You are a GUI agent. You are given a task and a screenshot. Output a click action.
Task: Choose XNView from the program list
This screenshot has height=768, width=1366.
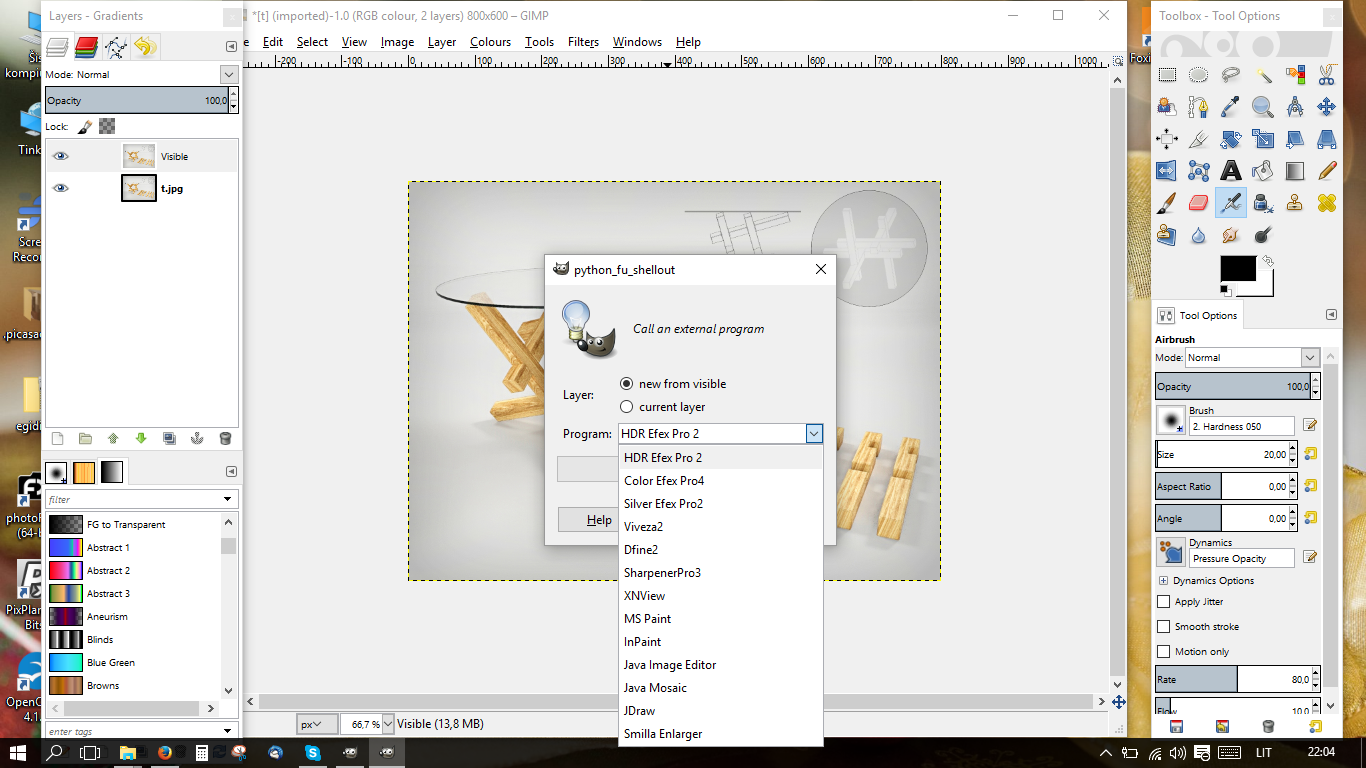pos(721,596)
